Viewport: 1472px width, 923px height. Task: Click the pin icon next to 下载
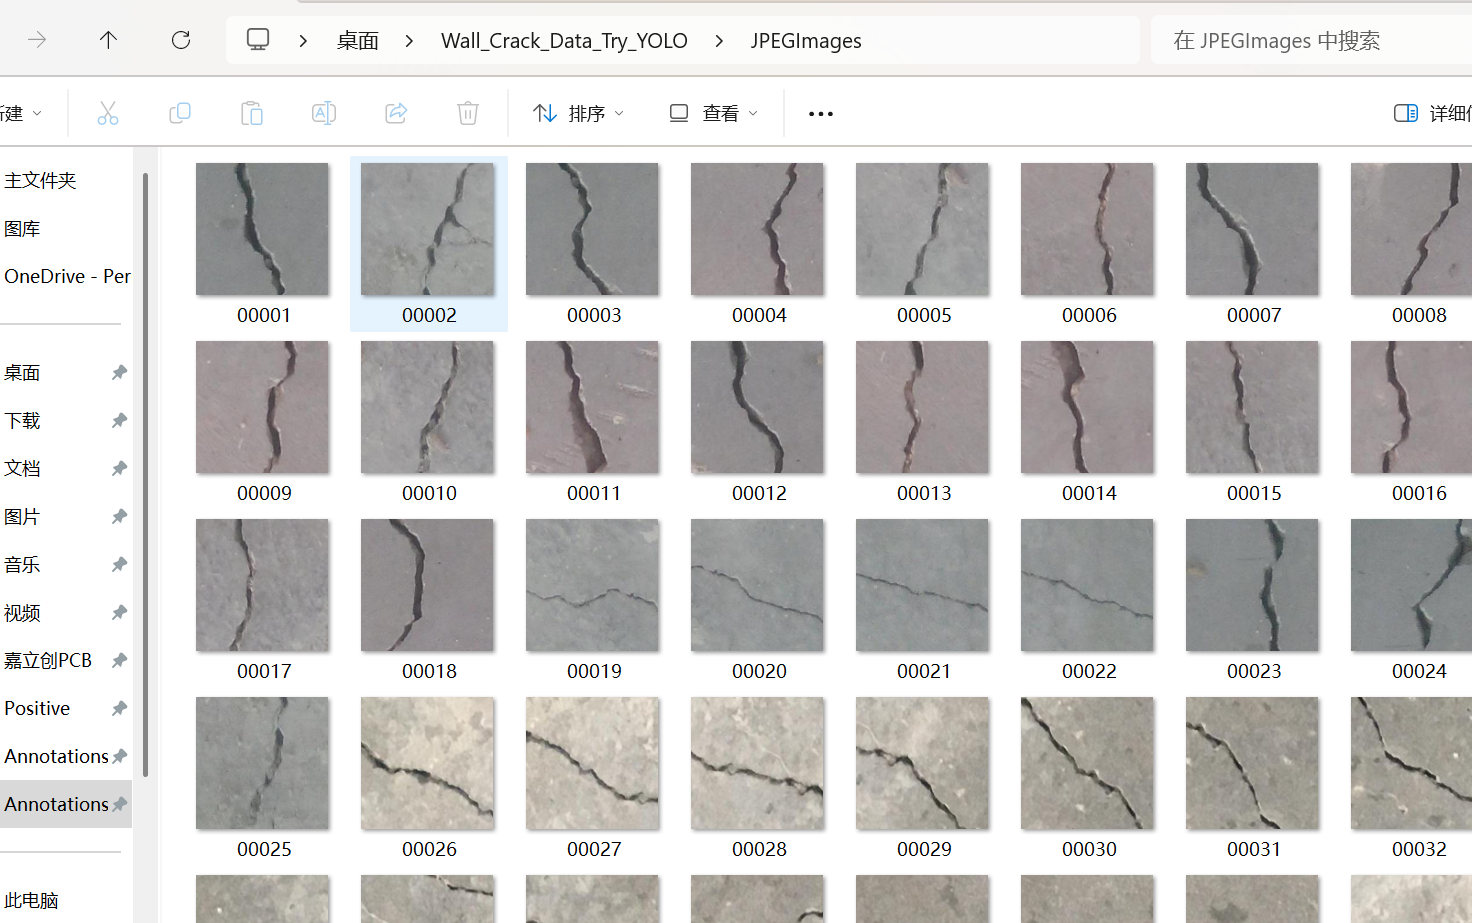pos(119,420)
